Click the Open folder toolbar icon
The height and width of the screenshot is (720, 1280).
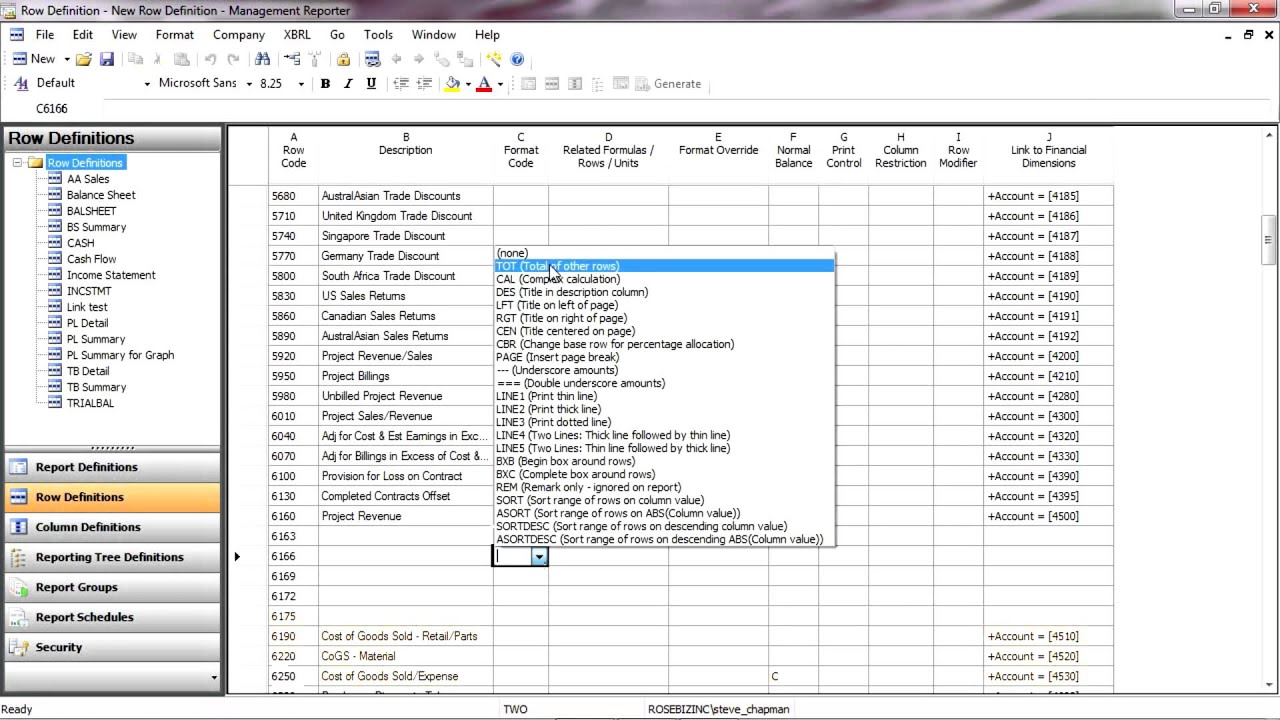pos(84,59)
